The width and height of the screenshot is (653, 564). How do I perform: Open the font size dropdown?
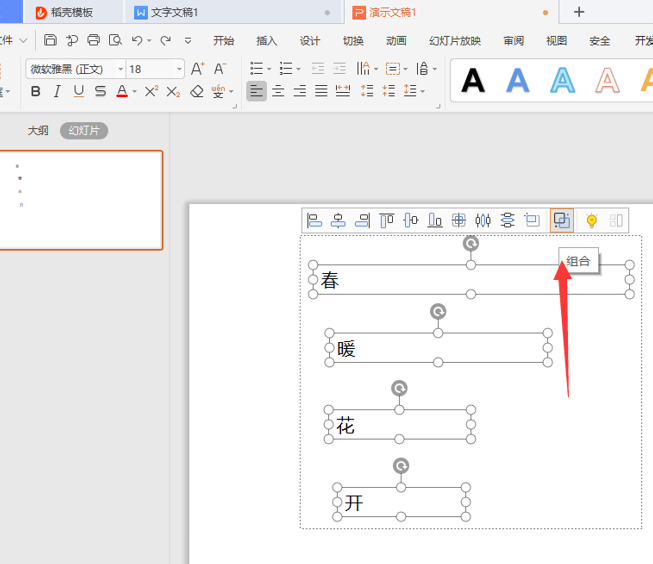pos(179,69)
